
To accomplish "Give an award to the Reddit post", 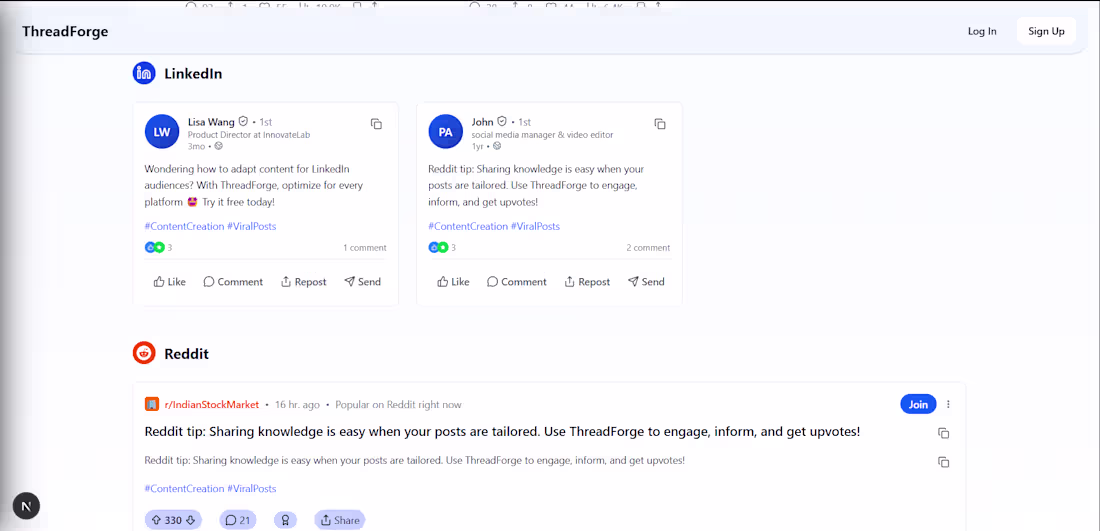I will pos(286,520).
